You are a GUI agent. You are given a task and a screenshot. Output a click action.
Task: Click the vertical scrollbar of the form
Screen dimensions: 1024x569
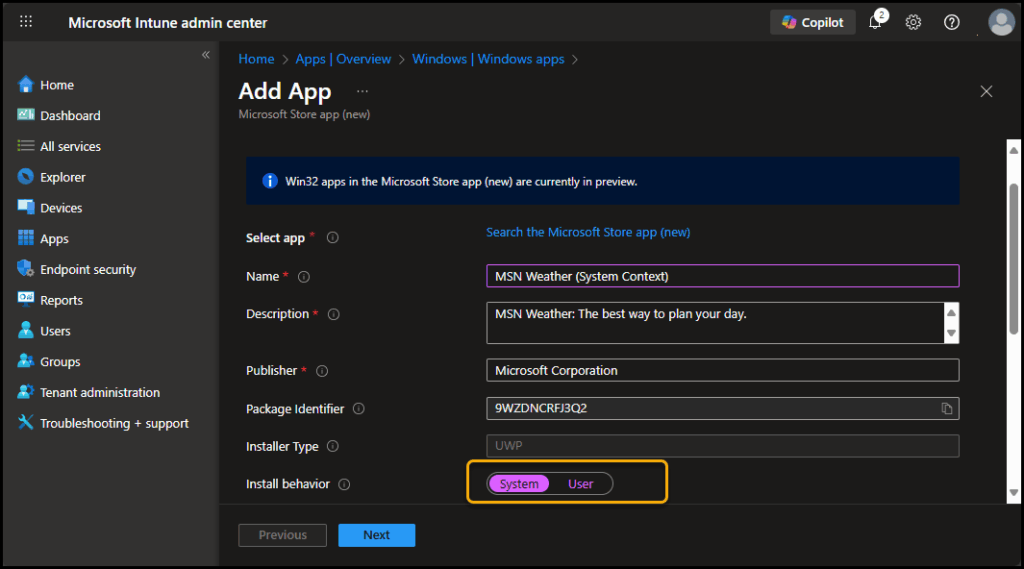click(x=1013, y=258)
